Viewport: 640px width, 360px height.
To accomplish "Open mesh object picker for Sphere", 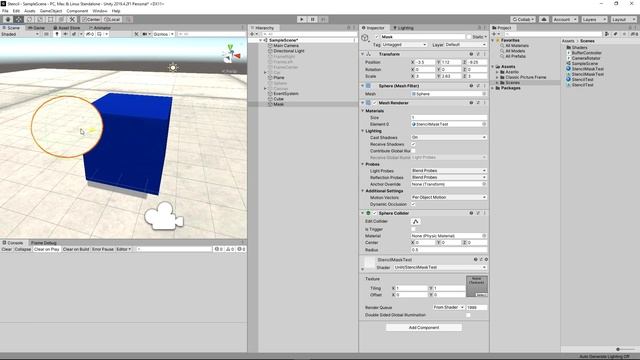I will pyautogui.click(x=484, y=94).
